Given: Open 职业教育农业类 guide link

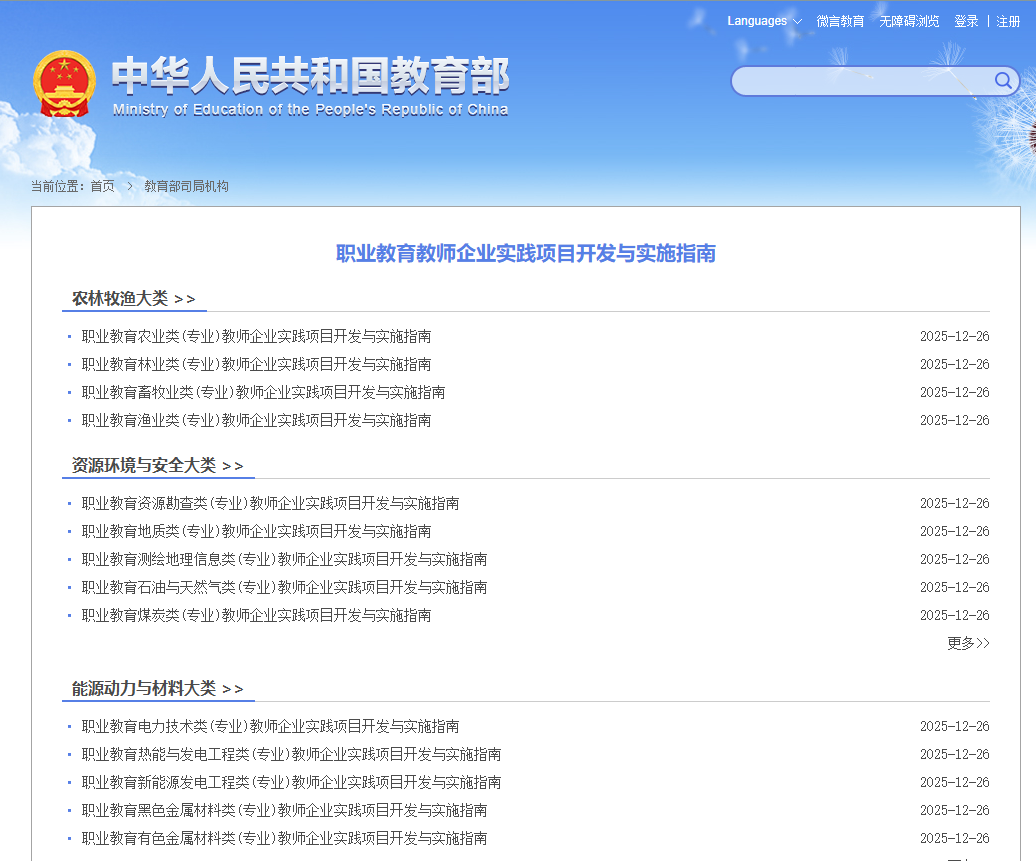Looking at the screenshot, I should pyautogui.click(x=256, y=336).
